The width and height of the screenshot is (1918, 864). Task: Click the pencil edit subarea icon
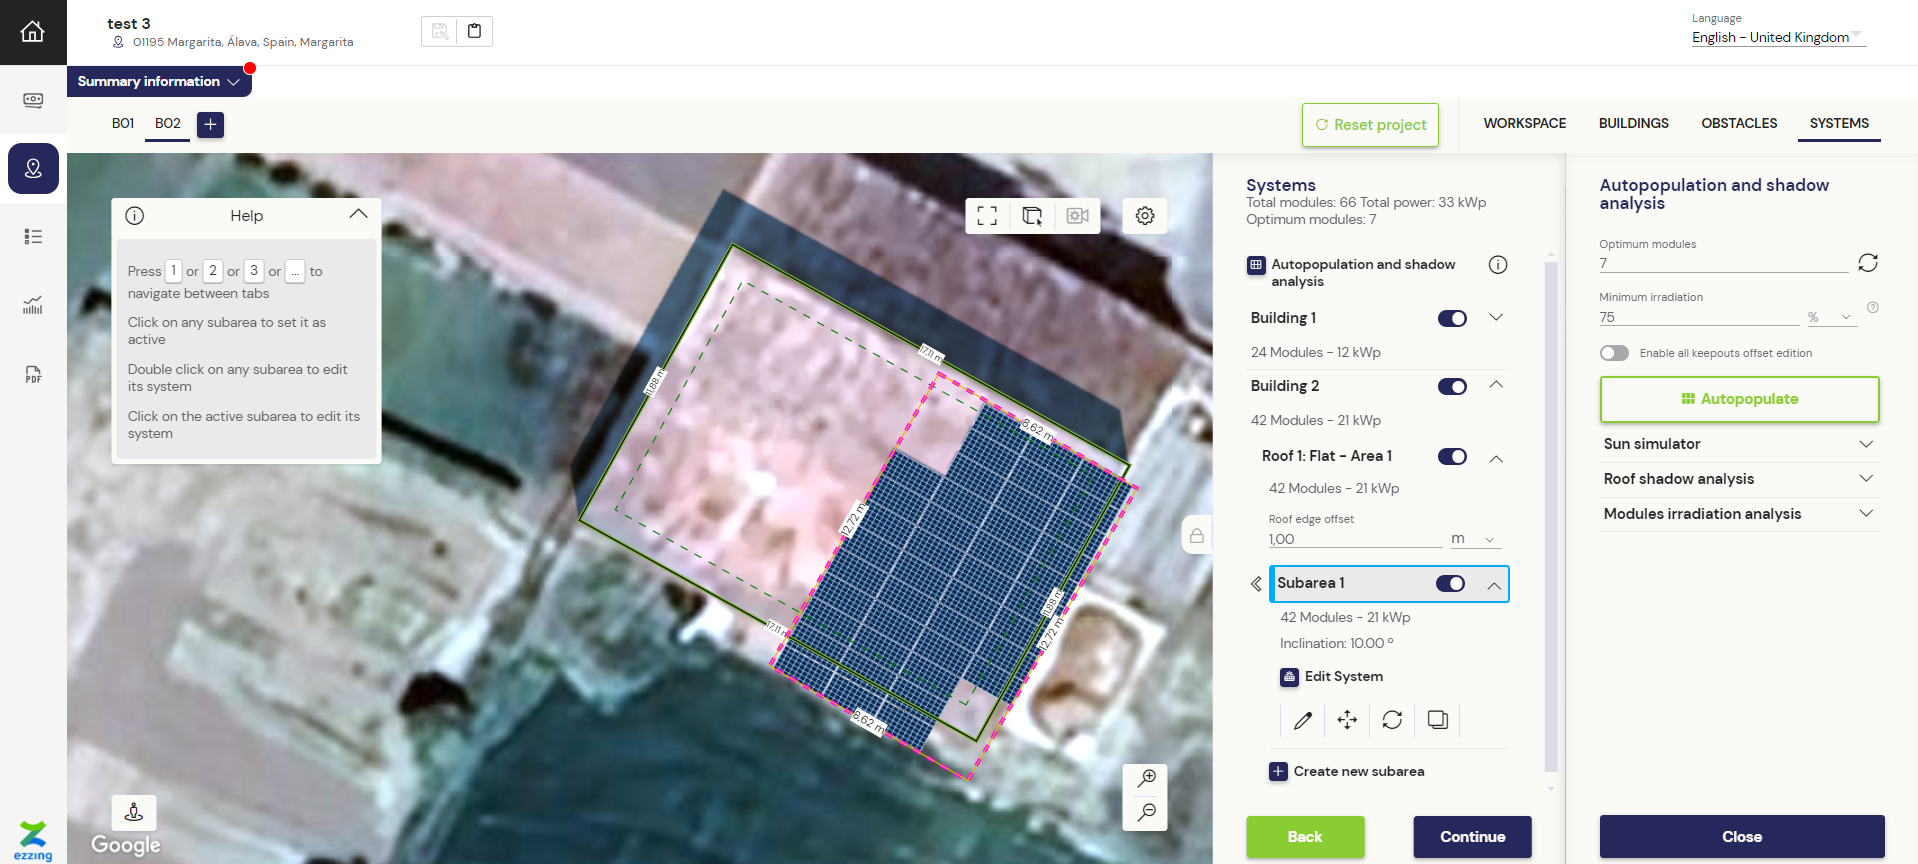(x=1302, y=720)
